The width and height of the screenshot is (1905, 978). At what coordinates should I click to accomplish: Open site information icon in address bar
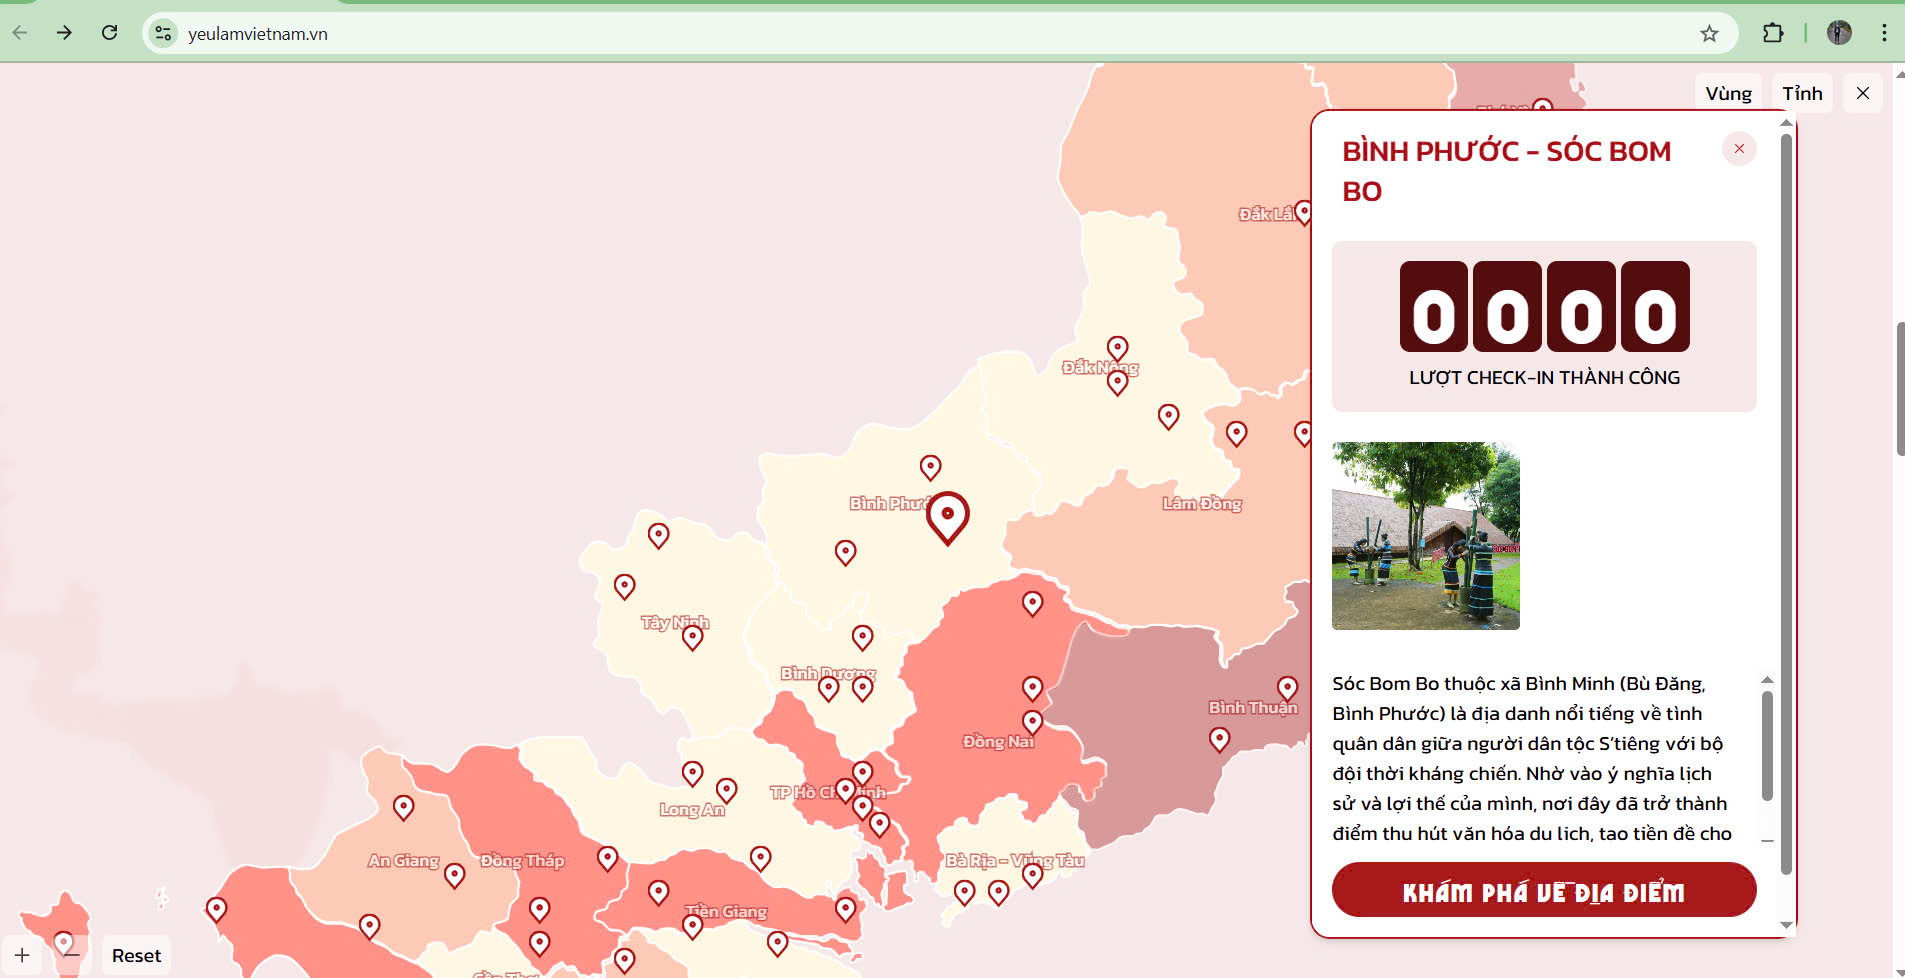(163, 33)
